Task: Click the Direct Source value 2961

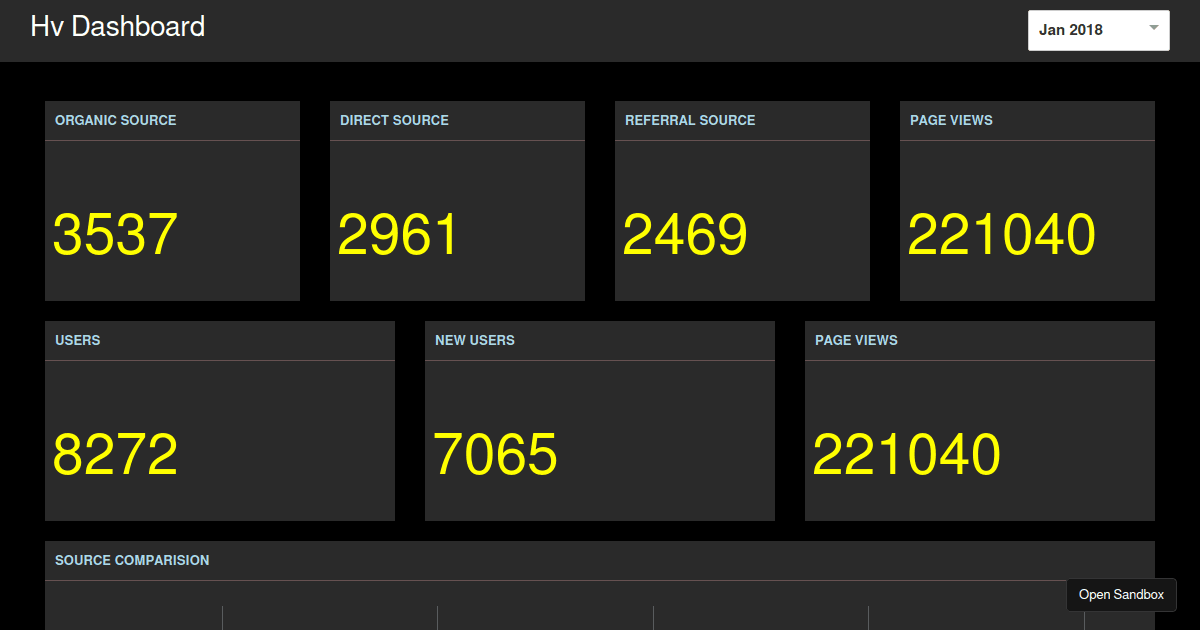Action: click(398, 235)
